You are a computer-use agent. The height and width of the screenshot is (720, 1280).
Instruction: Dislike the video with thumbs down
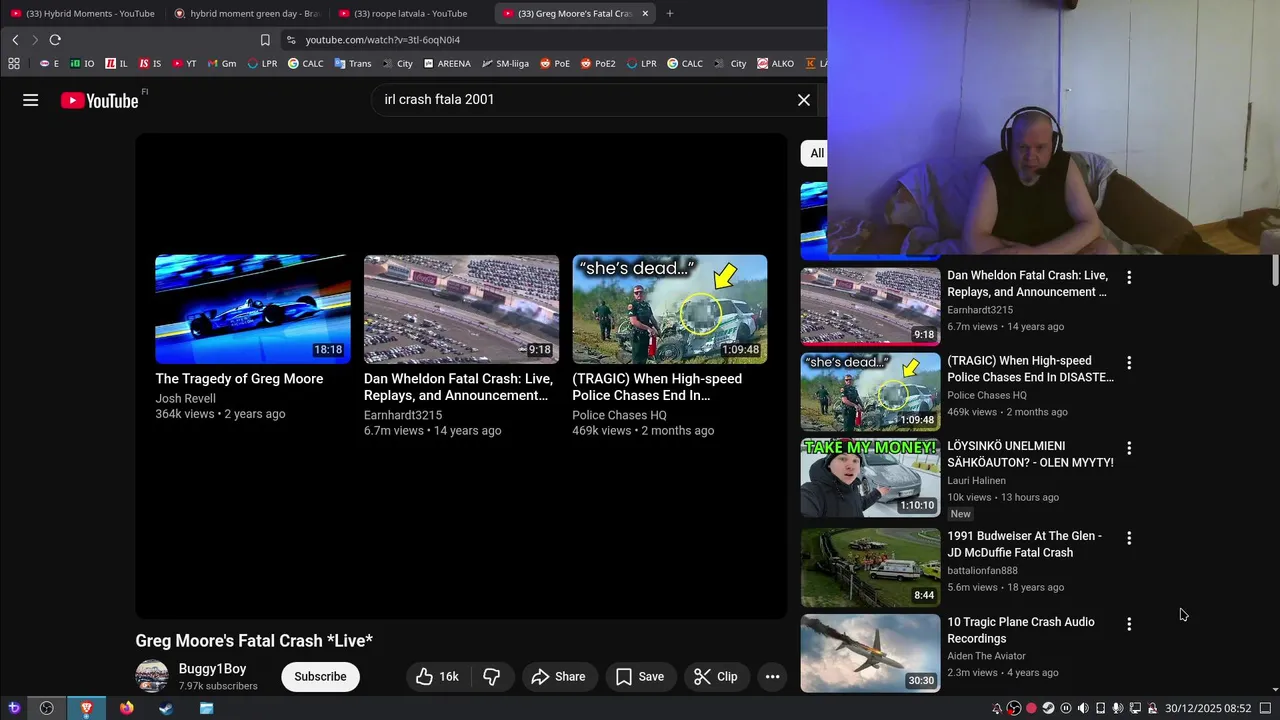click(491, 677)
